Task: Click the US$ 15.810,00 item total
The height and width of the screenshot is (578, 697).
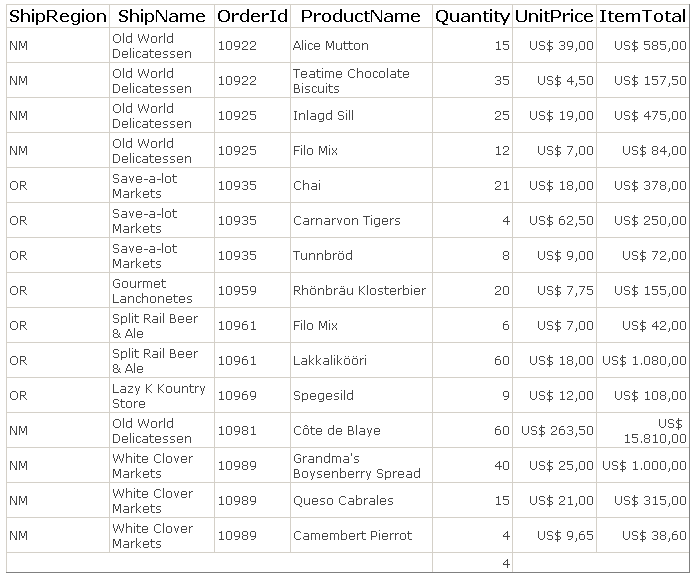Action: (x=650, y=431)
